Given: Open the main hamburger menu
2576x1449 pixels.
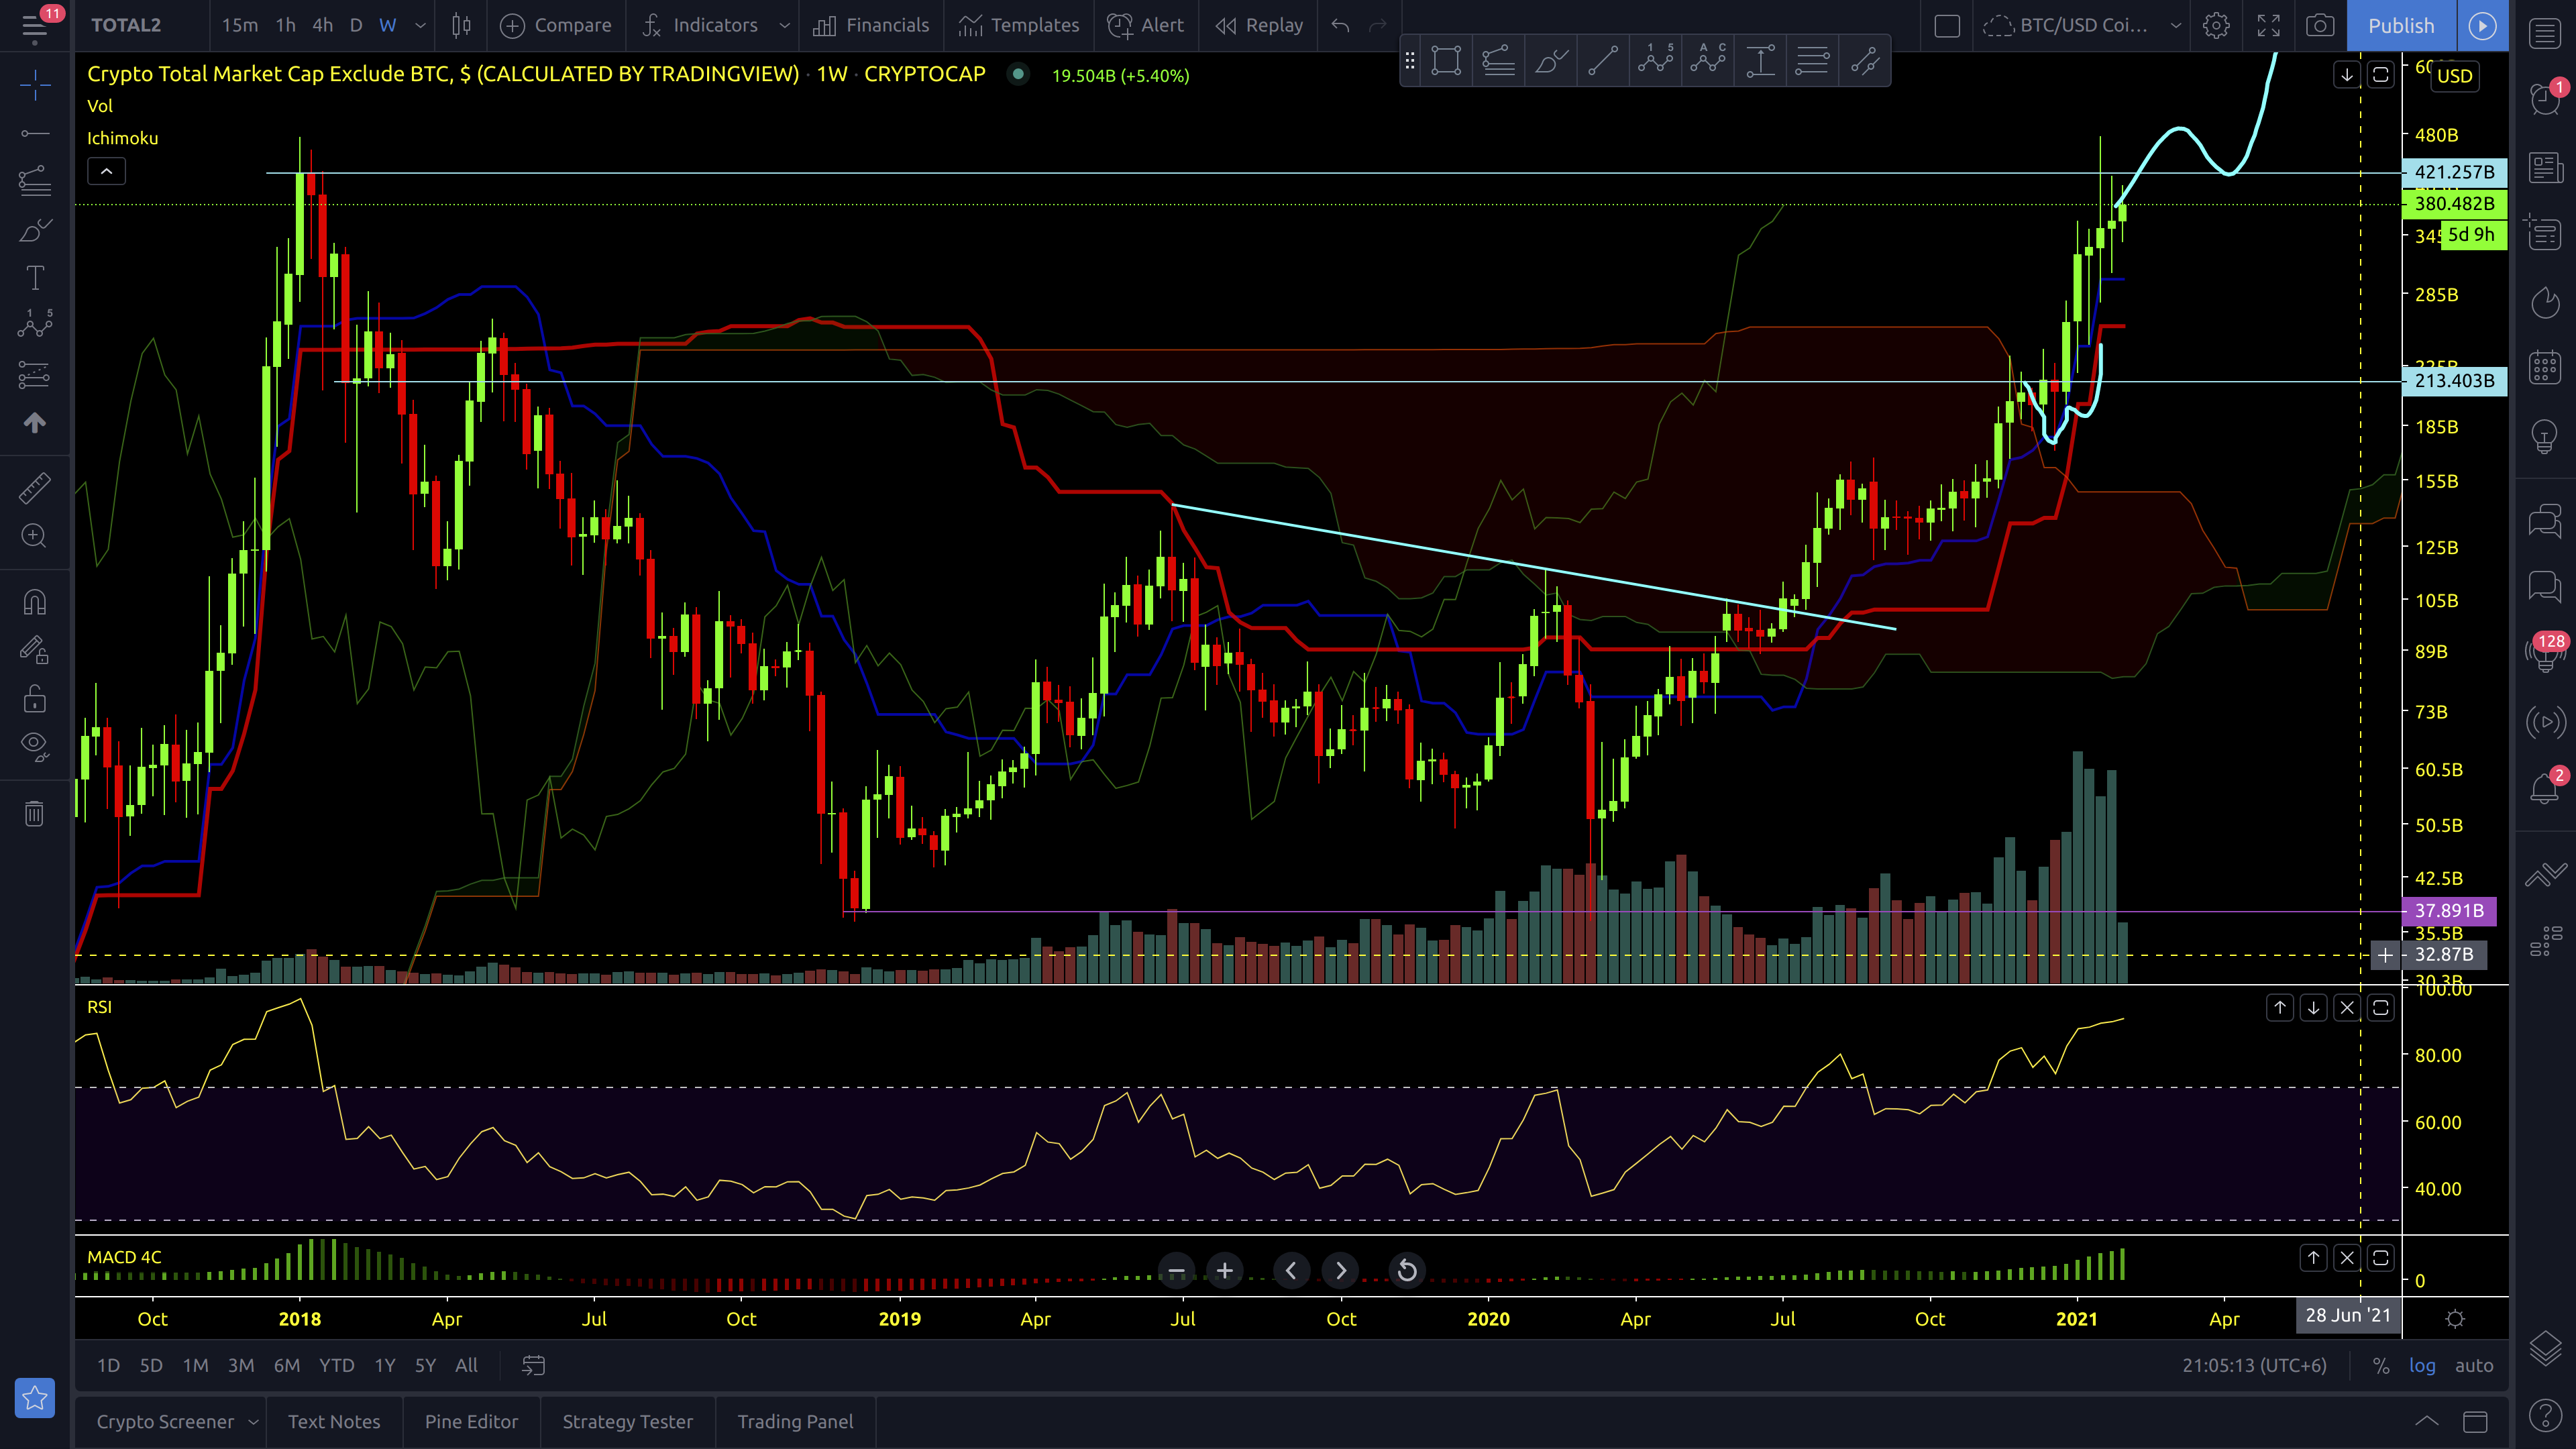Looking at the screenshot, I should click(35, 25).
